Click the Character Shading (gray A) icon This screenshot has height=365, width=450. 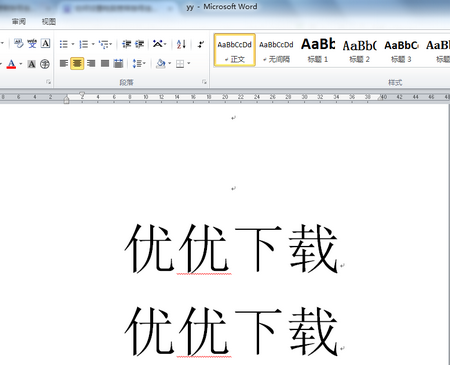31,64
